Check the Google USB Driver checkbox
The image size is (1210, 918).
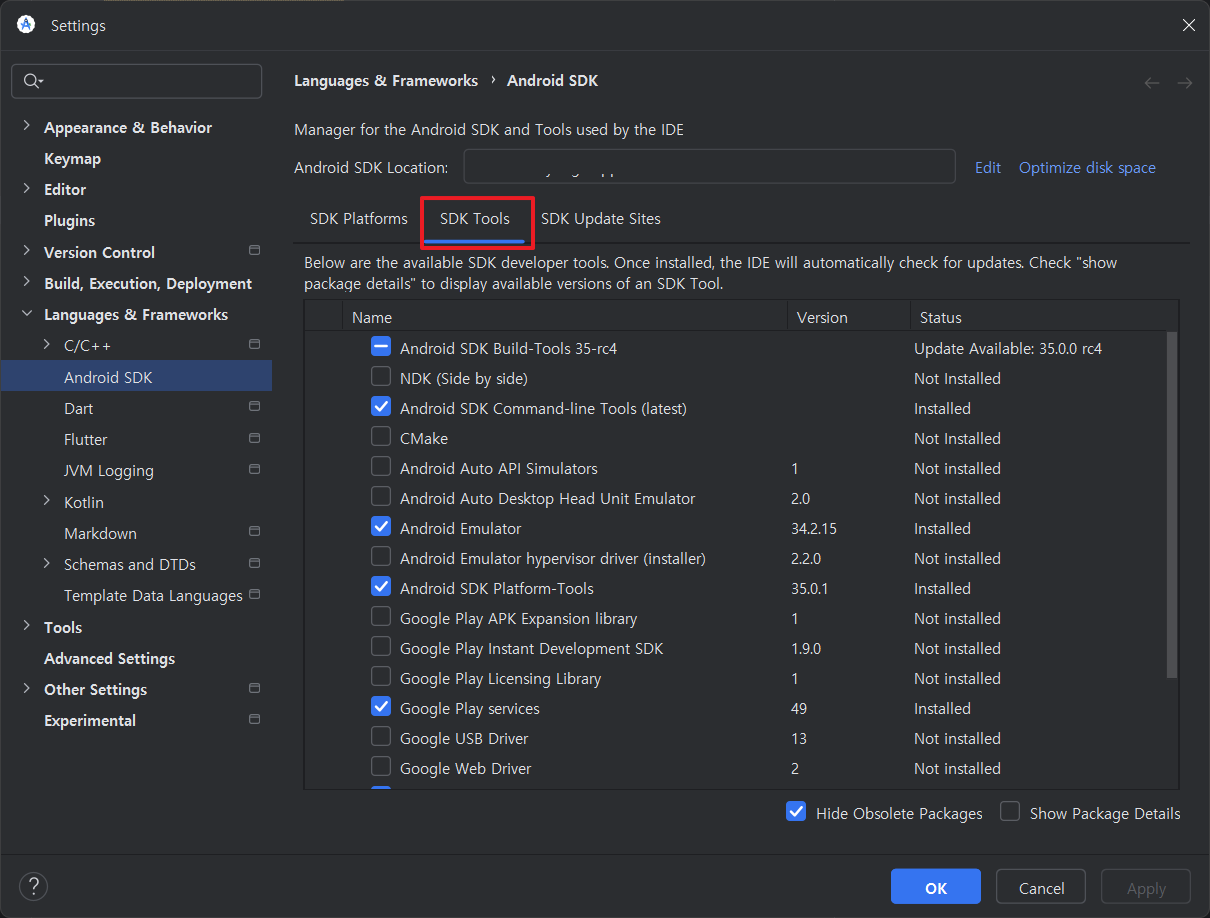(381, 737)
